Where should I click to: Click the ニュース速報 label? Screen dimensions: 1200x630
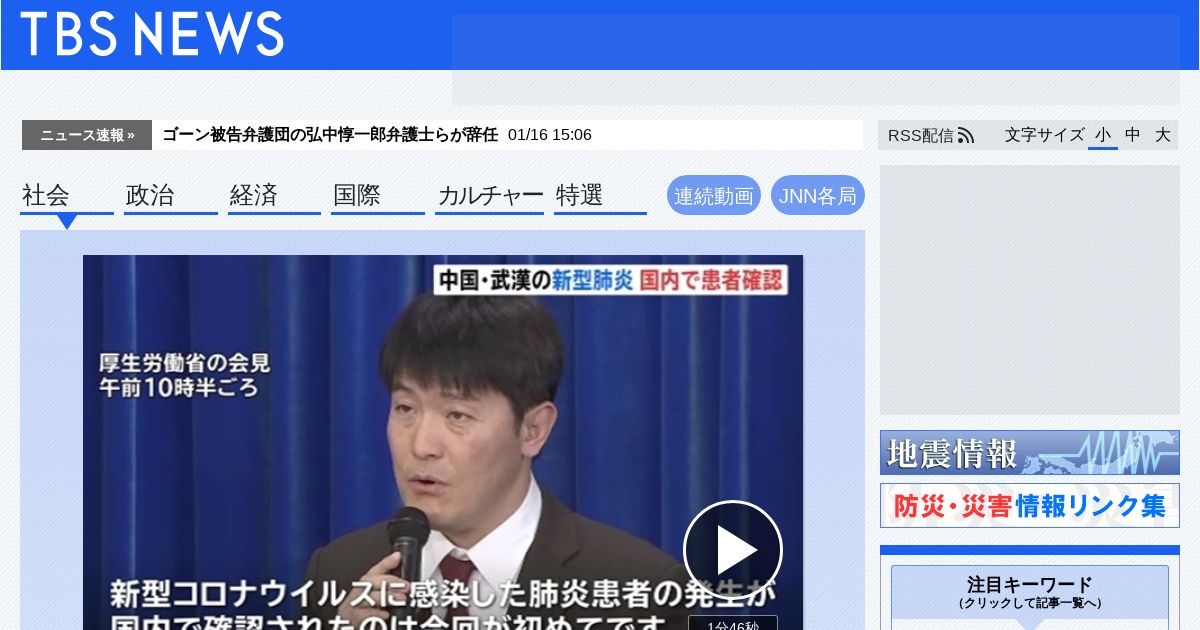click(x=87, y=135)
